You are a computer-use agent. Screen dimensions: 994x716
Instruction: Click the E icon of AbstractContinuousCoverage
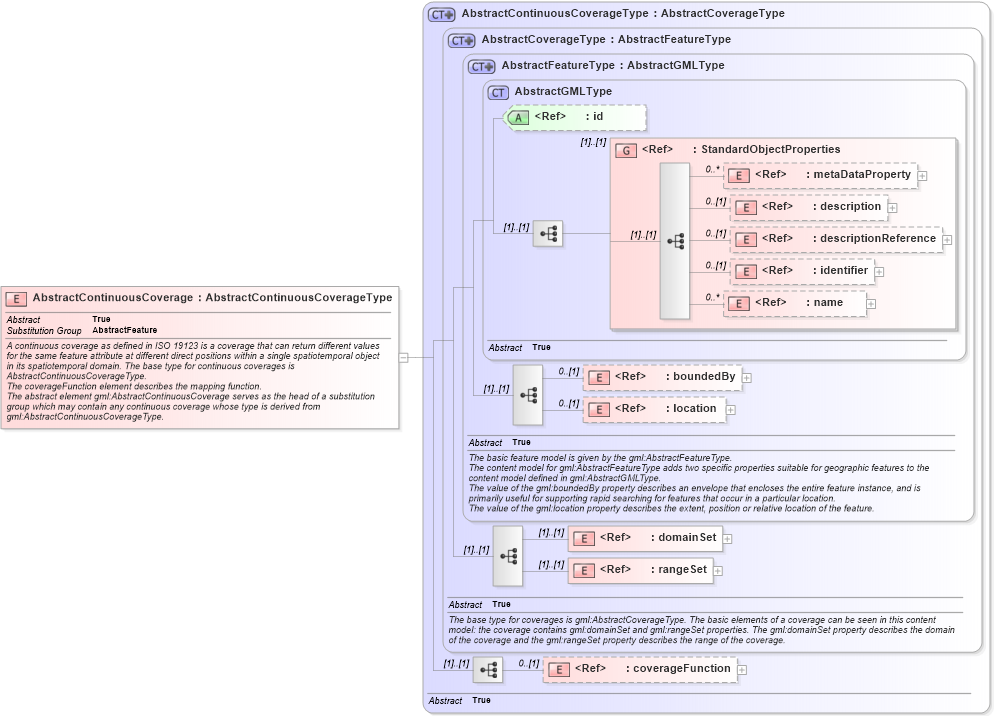coord(16,299)
